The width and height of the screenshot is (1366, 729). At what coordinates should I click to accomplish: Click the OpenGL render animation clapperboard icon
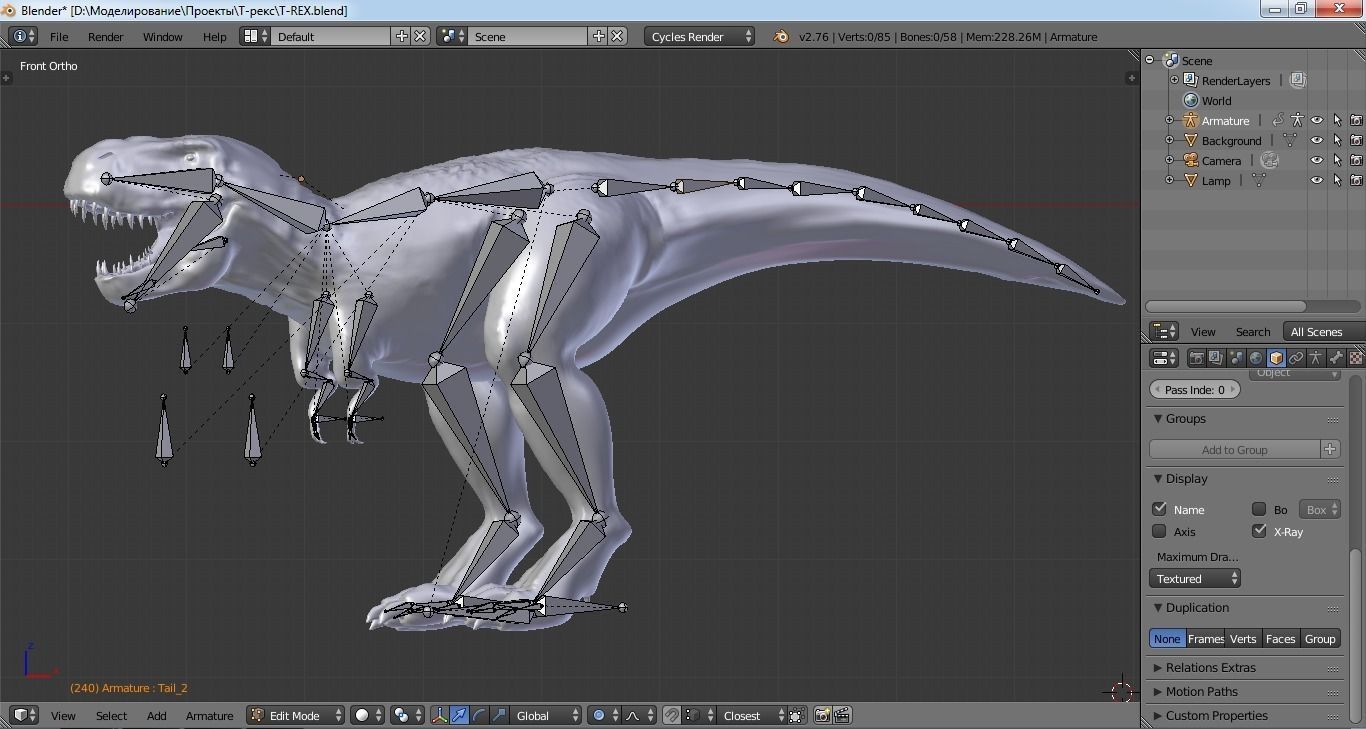(842, 715)
